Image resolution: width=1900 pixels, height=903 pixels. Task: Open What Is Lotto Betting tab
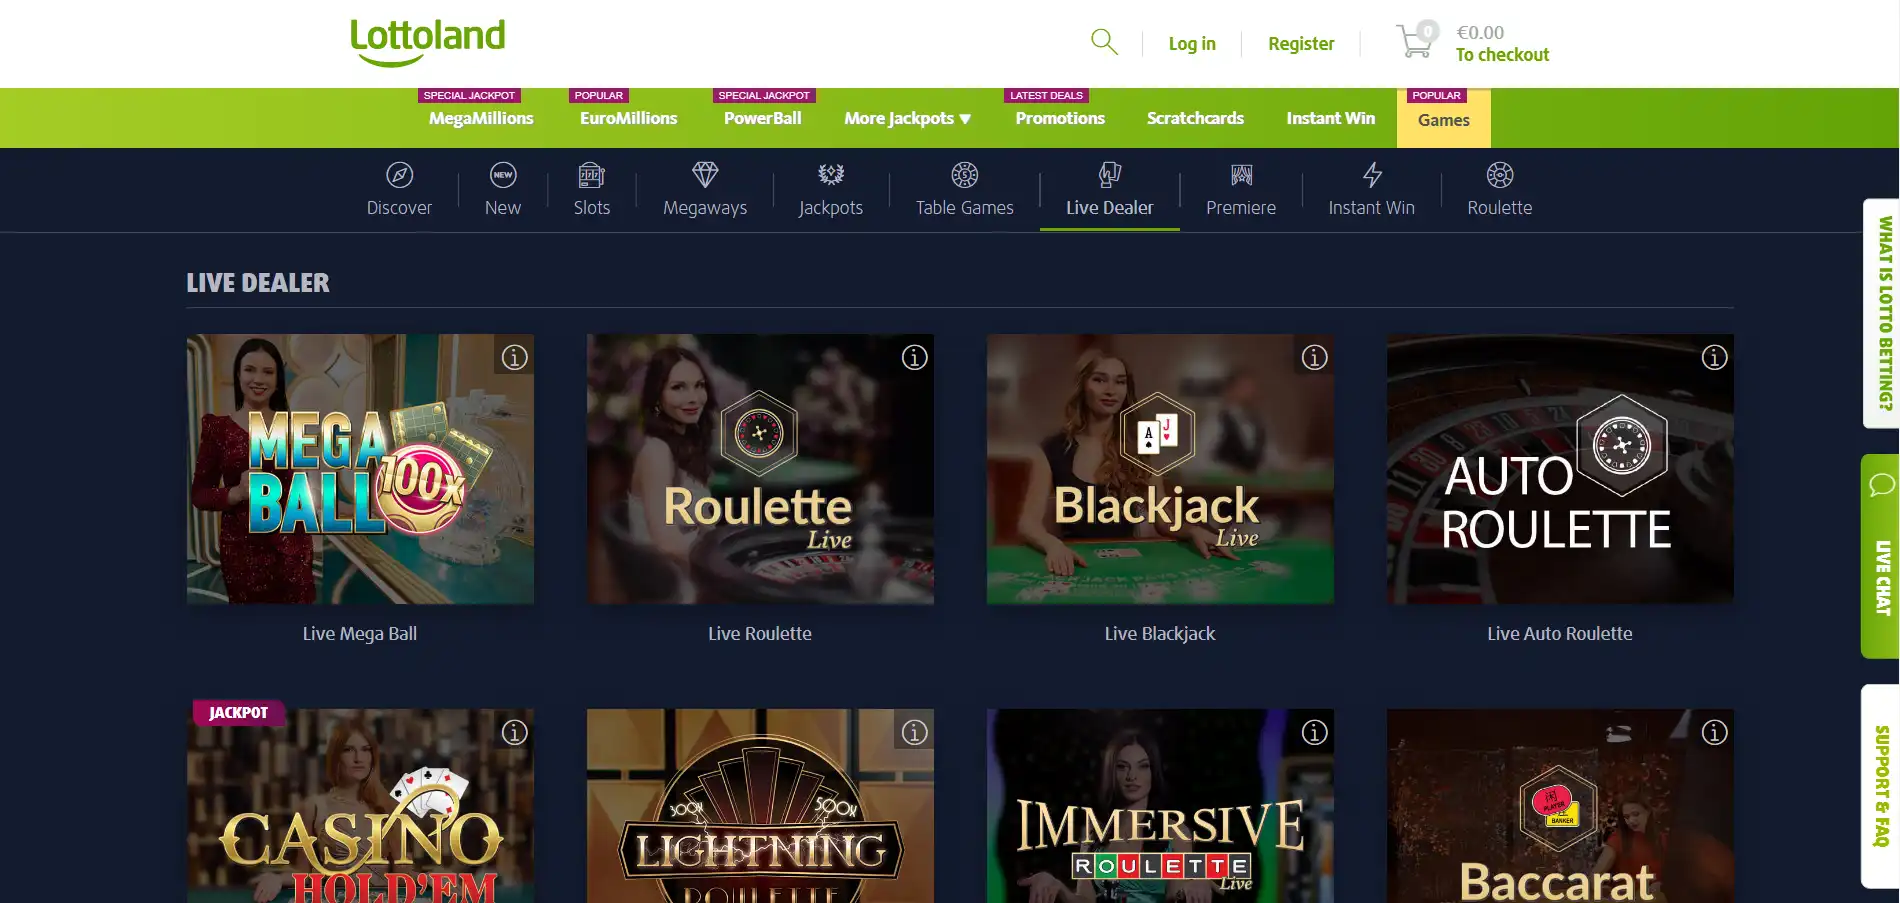(1882, 313)
